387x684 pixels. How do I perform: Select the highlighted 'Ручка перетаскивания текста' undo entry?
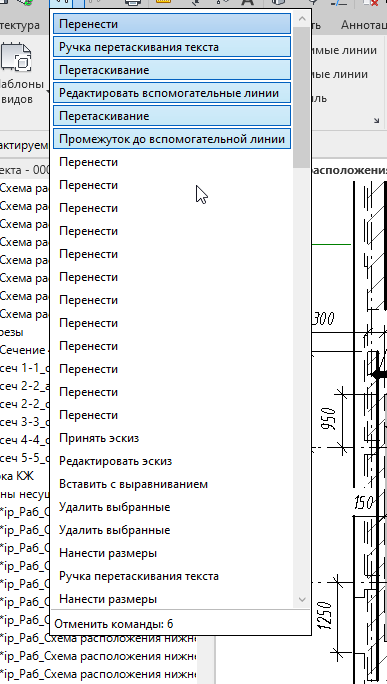point(172,47)
